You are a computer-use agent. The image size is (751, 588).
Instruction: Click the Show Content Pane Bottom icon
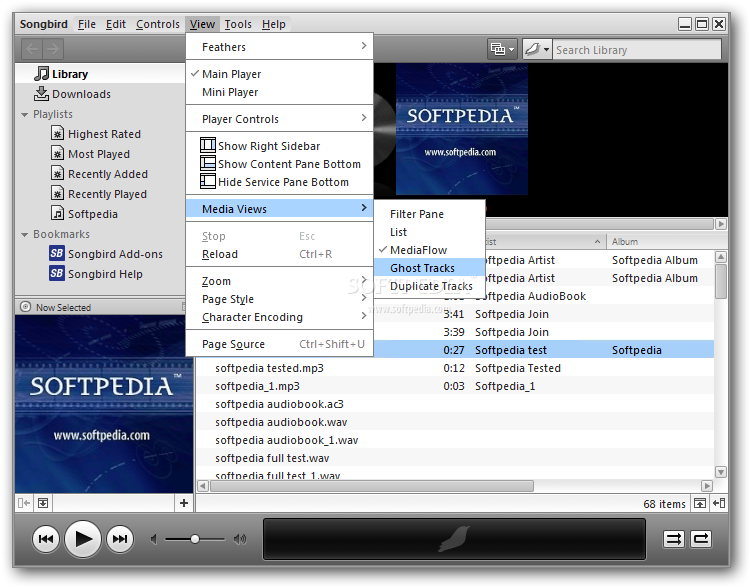tap(208, 164)
